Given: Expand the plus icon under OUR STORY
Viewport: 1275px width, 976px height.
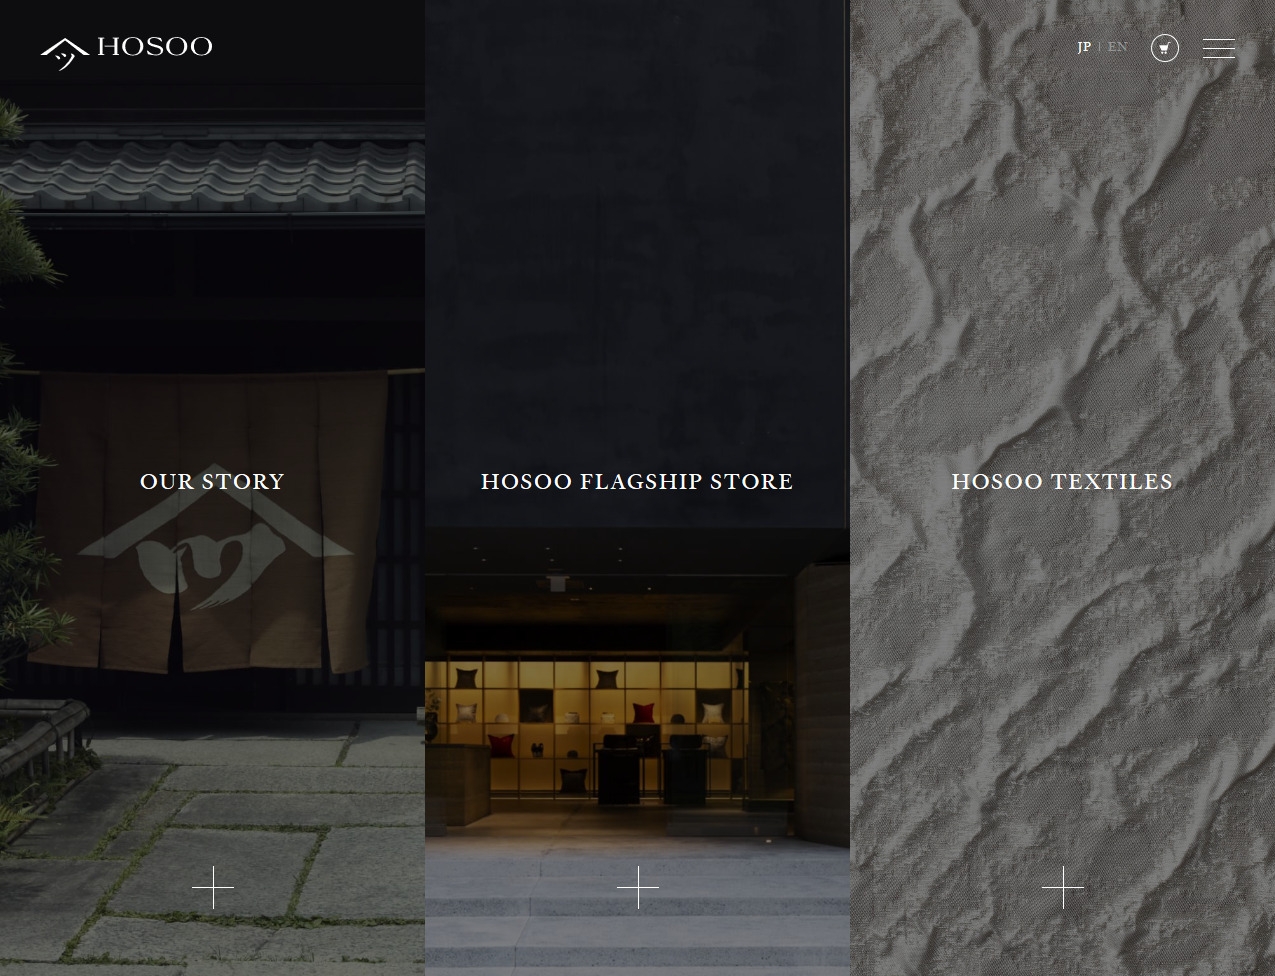Looking at the screenshot, I should click(x=213, y=887).
